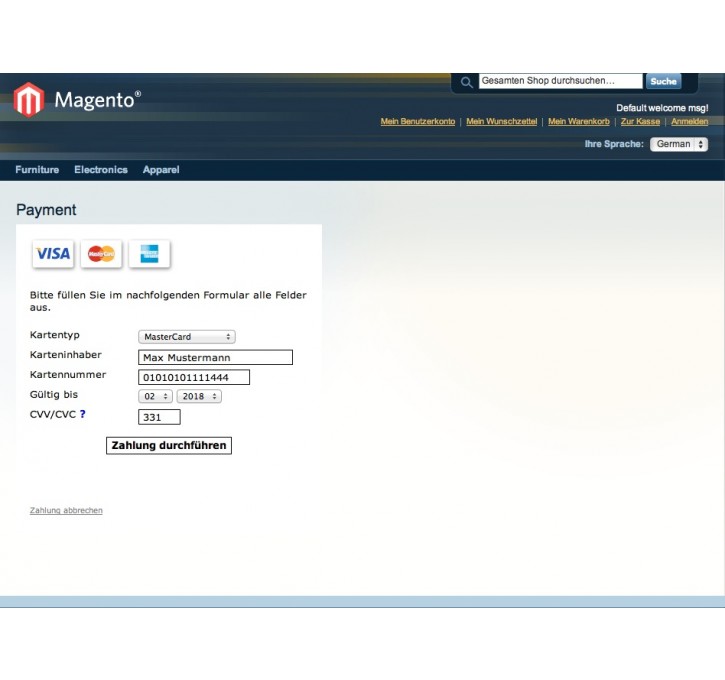This screenshot has height=680, width=725.
Task: Open the Mein Benutzerkonto link
Action: [418, 122]
